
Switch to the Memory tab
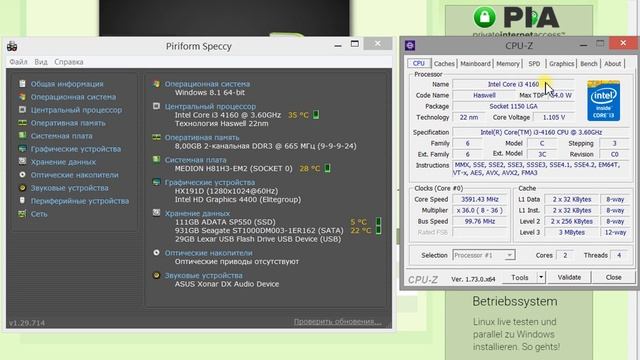pyautogui.click(x=508, y=64)
